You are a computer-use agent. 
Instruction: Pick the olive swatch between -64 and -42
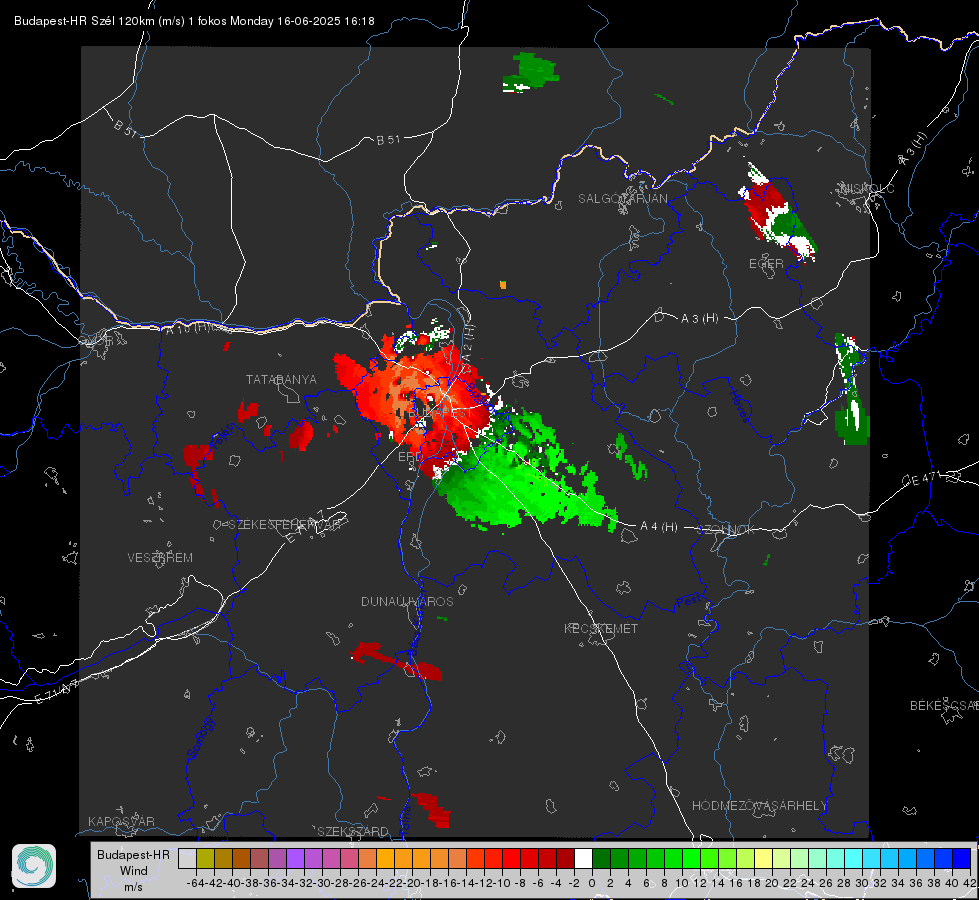pyautogui.click(x=205, y=858)
